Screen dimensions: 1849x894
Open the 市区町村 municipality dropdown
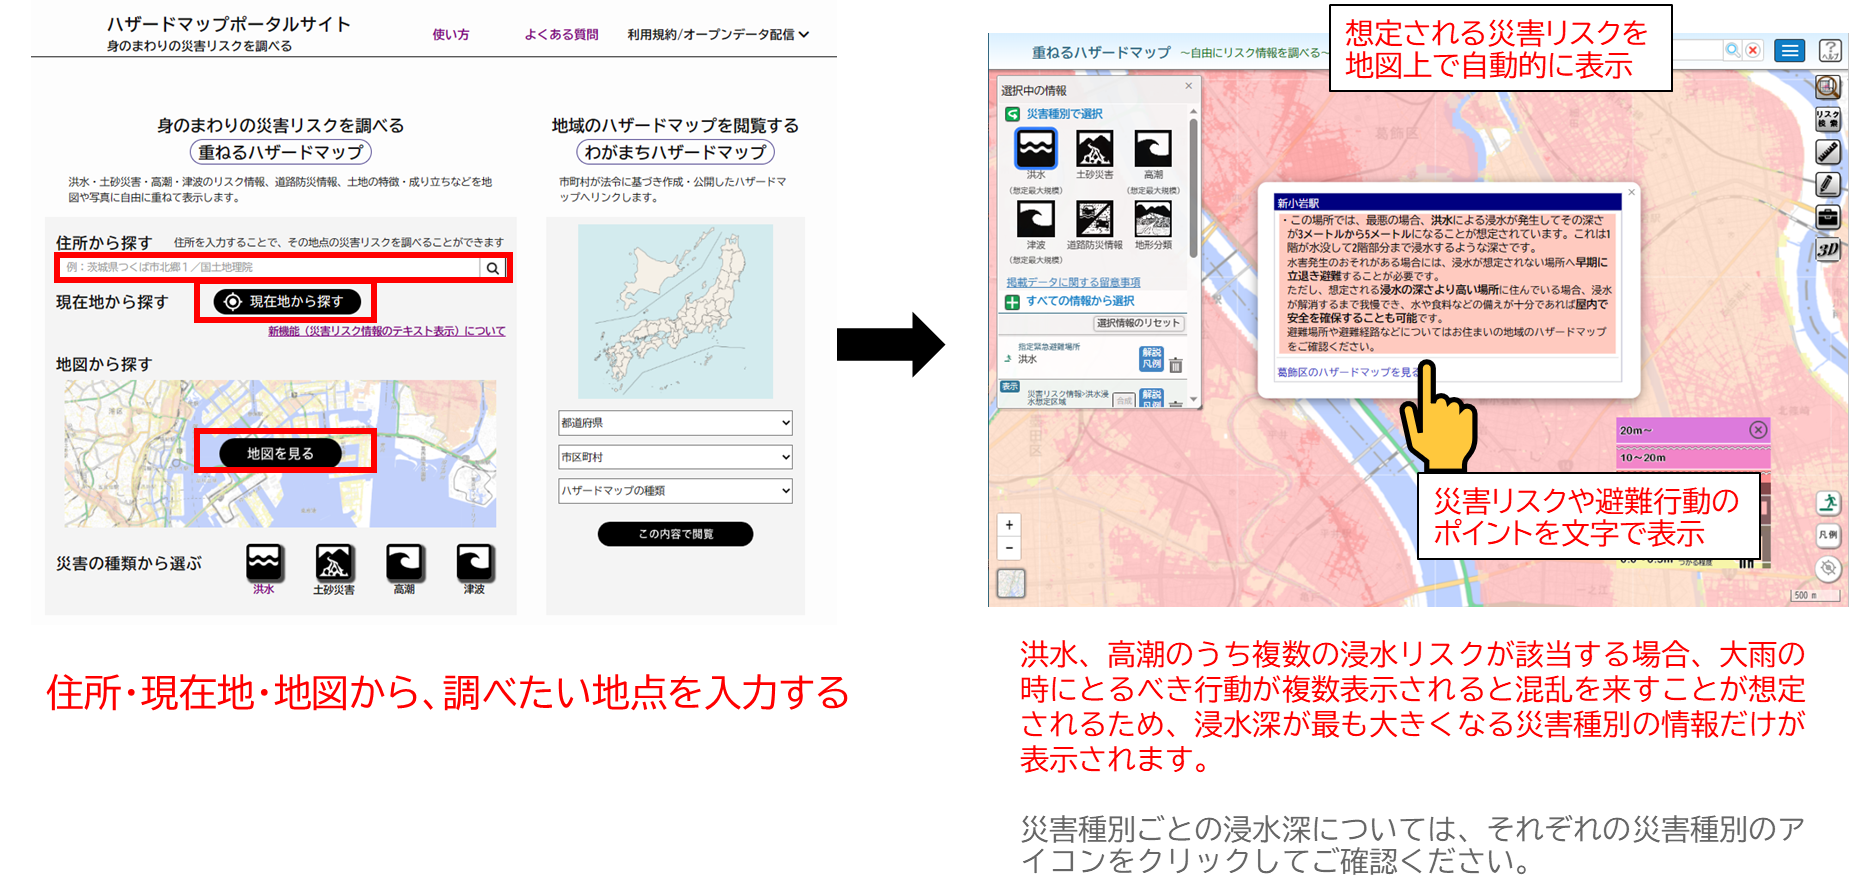click(675, 457)
